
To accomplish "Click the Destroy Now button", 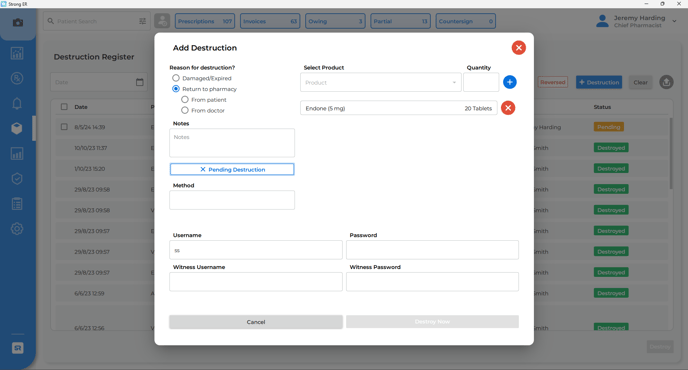I will [432, 322].
